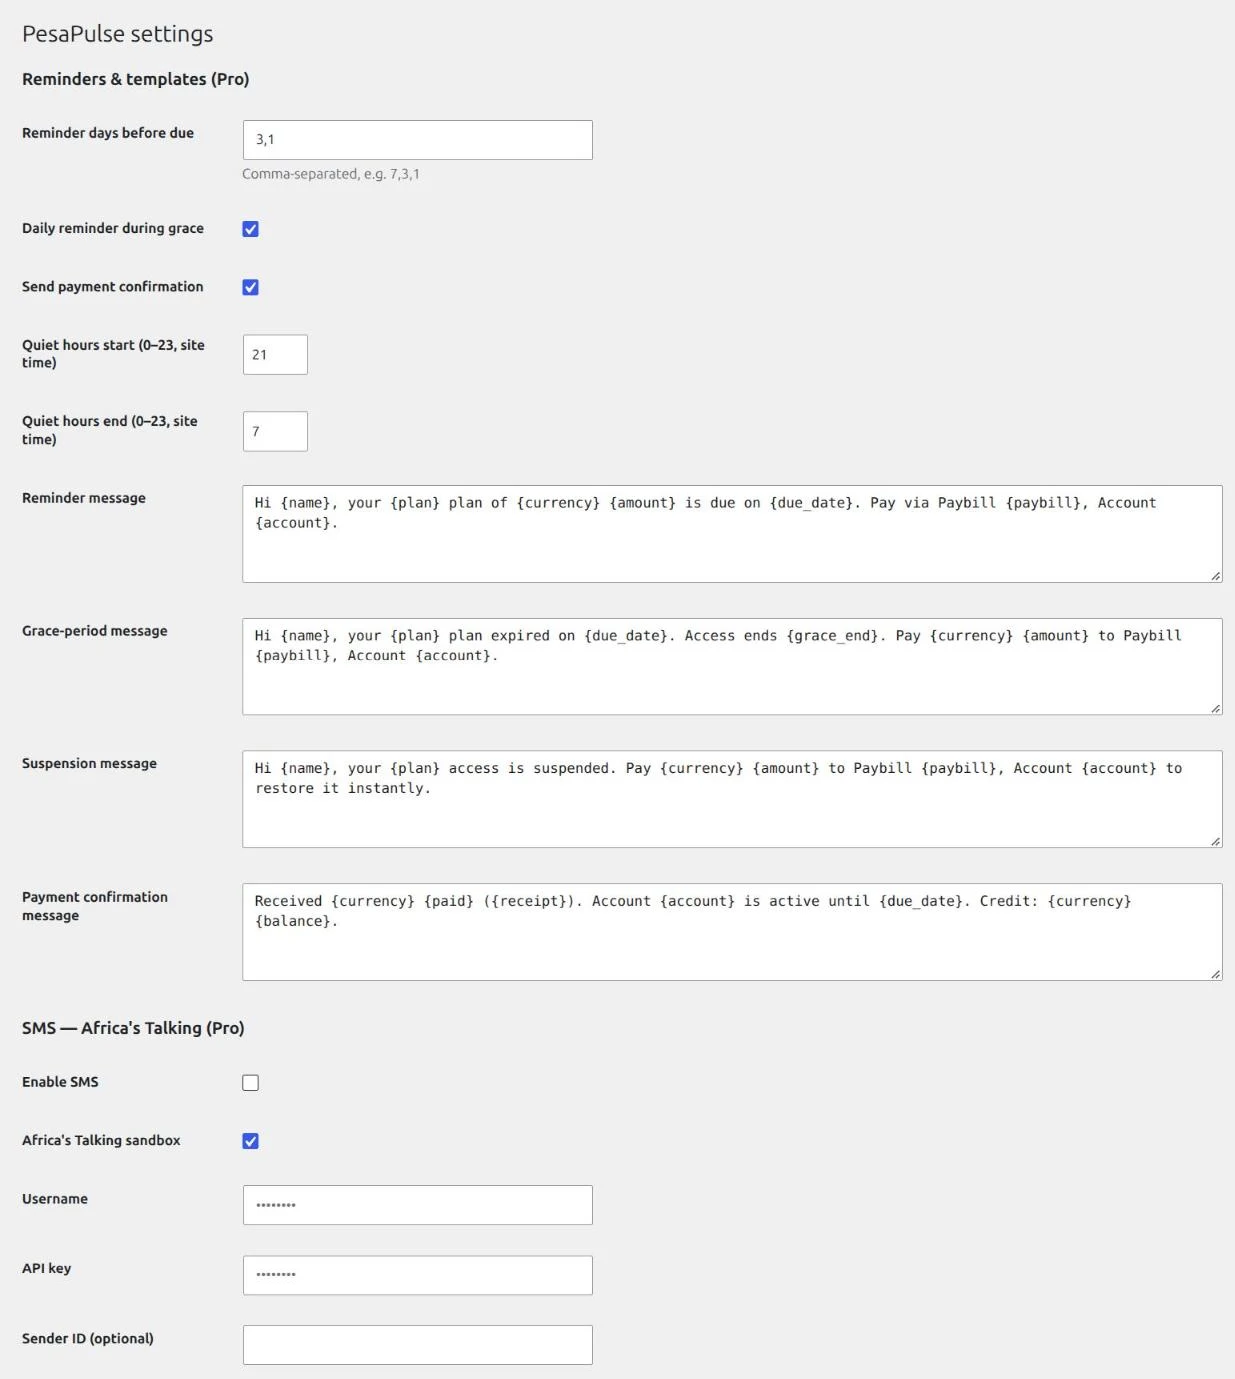Click inside the Grace-period message textarea

732,667
